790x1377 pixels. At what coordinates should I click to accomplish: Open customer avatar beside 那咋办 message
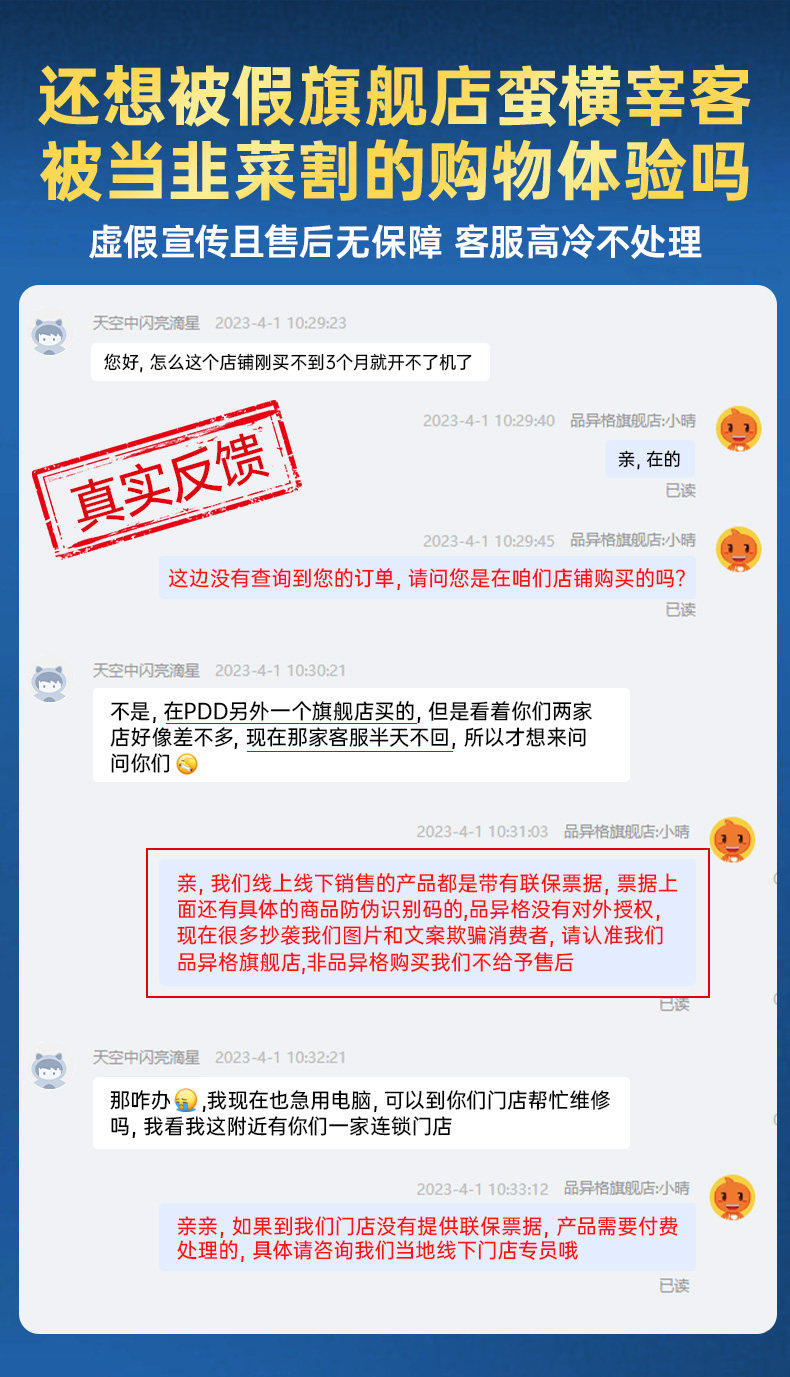(x=50, y=1067)
